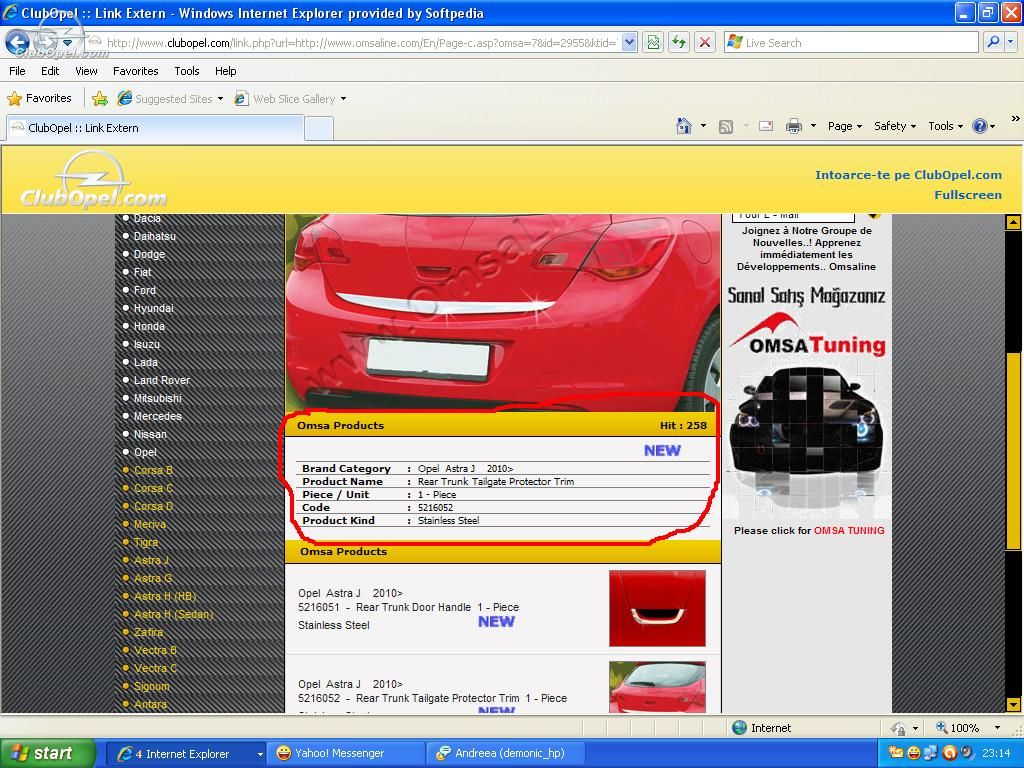The height and width of the screenshot is (768, 1024).
Task: Click the Rear Trunk Door Handle thumbnail
Action: click(x=657, y=608)
